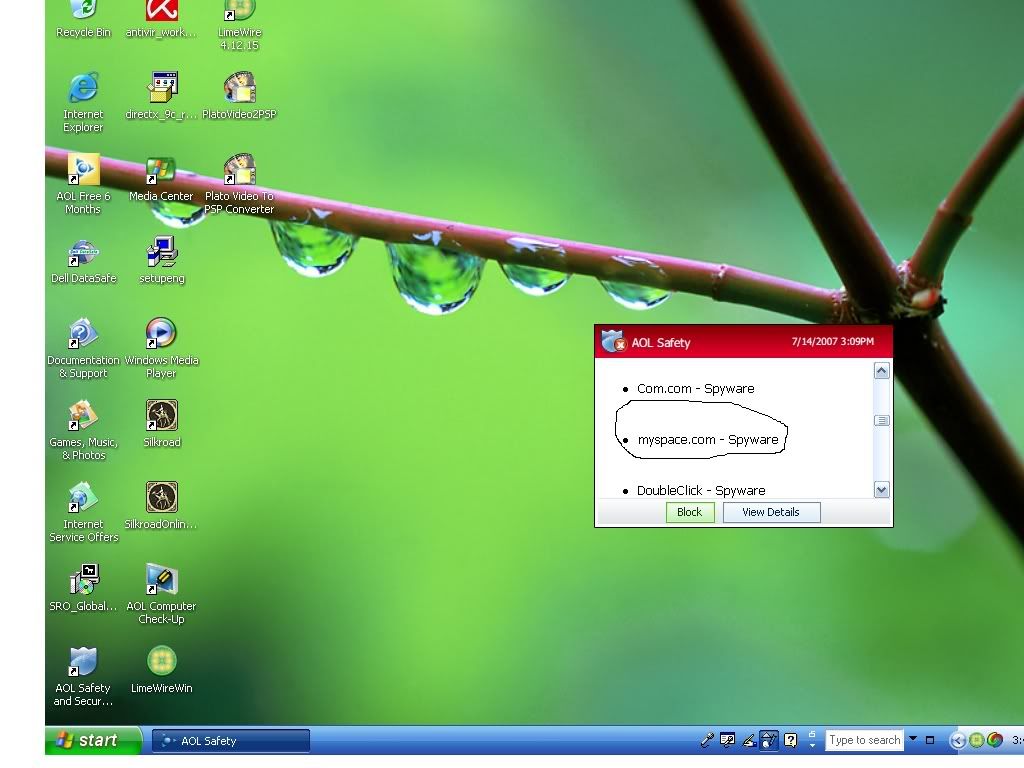Viewport: 1024px width, 768px height.
Task: Select the AOL Free 6 Months shortcut
Action: point(84,170)
